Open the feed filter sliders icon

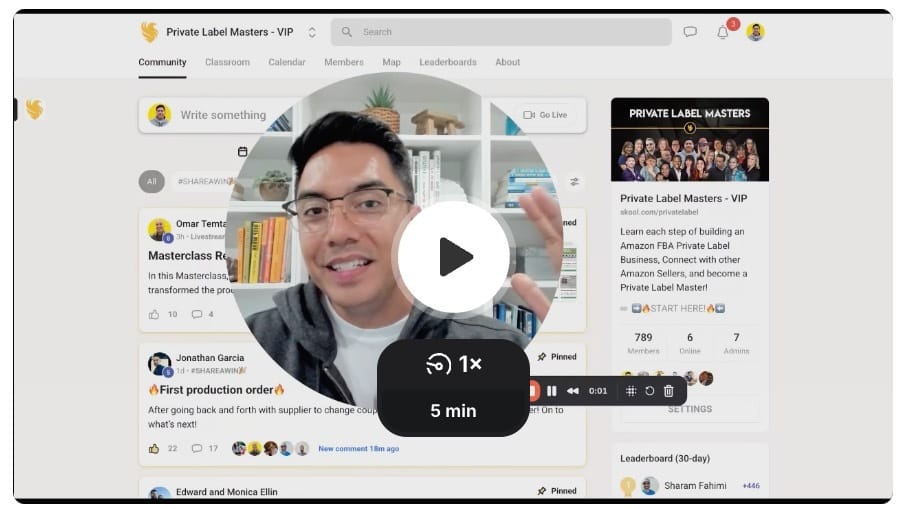[574, 182]
